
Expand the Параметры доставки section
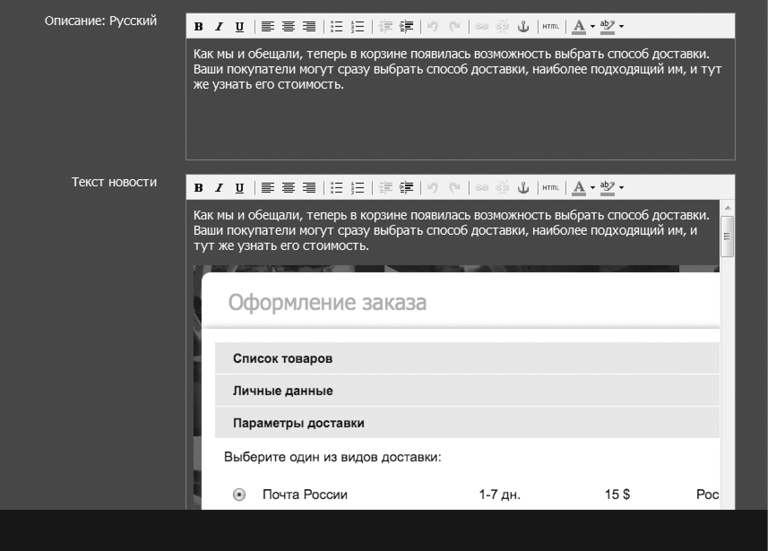467,423
